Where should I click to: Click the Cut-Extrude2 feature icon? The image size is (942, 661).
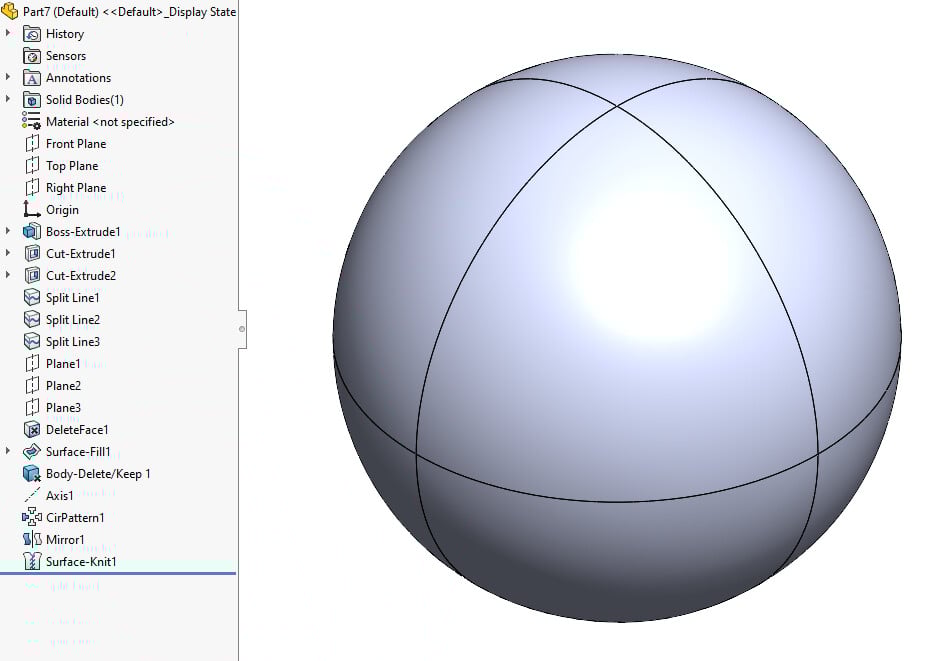[x=32, y=275]
